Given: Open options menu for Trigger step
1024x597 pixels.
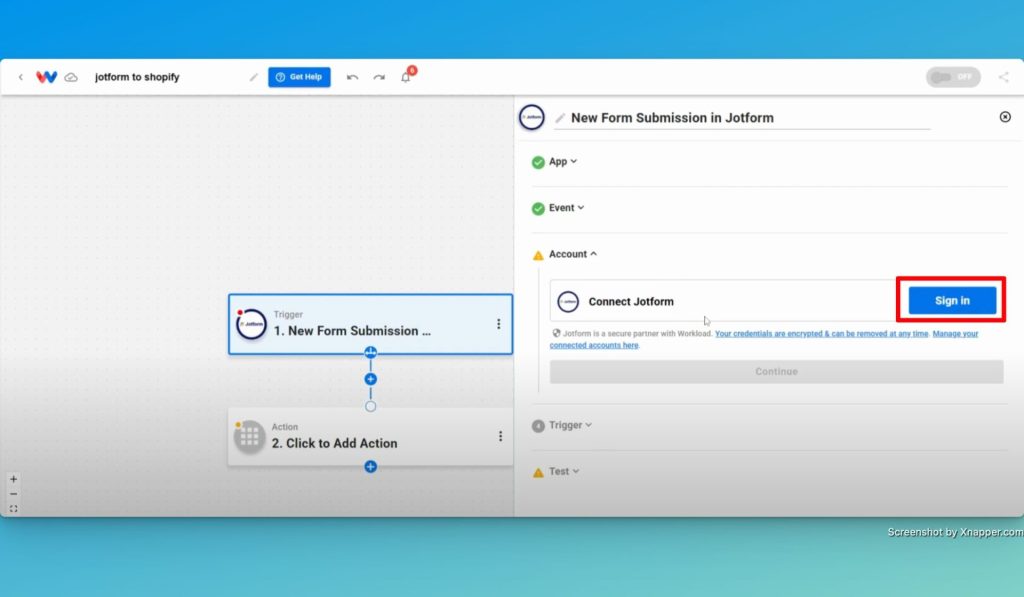Looking at the screenshot, I should click(x=498, y=324).
